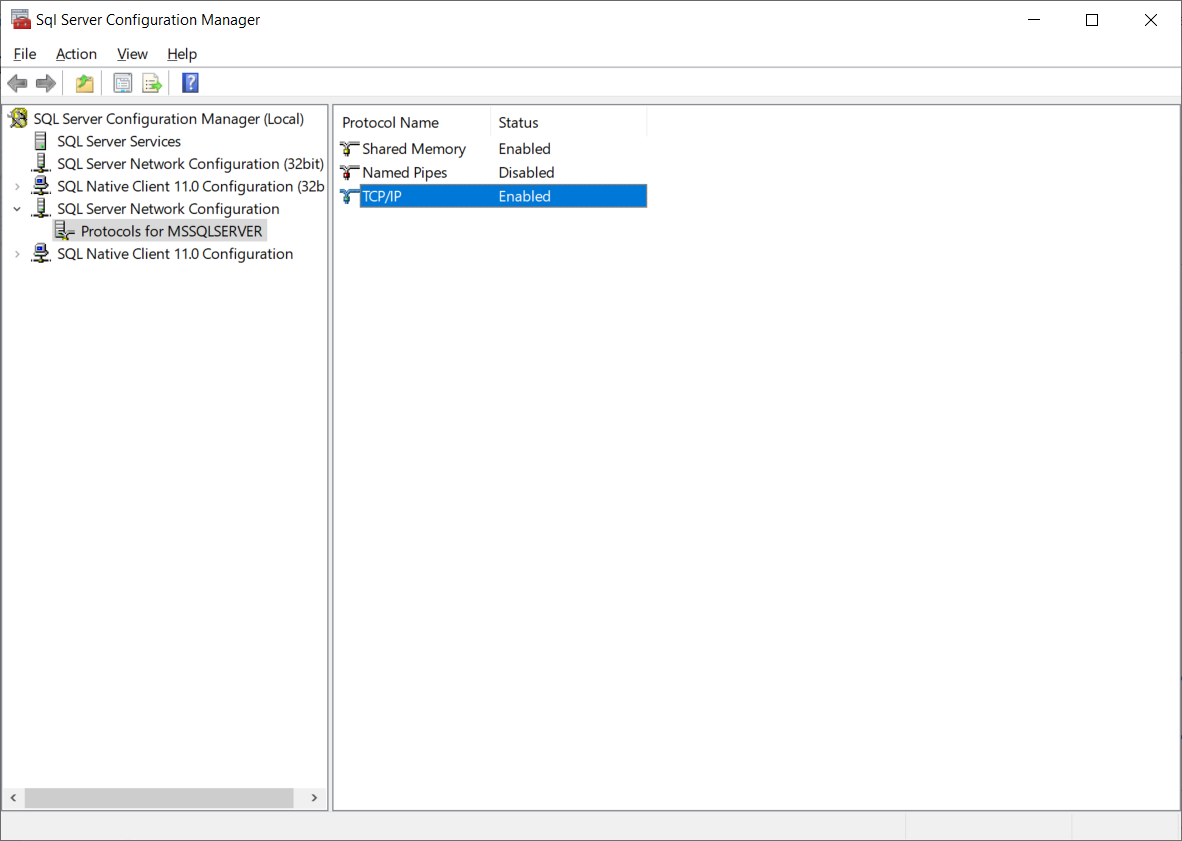Open Help via the blue question mark icon
Image resolution: width=1182 pixels, height=841 pixels.
coord(190,83)
